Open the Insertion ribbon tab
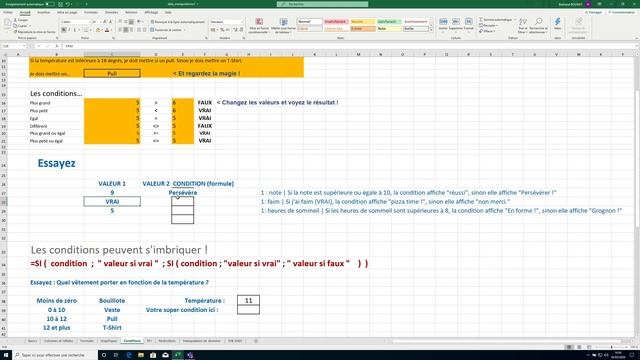The height and width of the screenshot is (360, 640). point(44,13)
